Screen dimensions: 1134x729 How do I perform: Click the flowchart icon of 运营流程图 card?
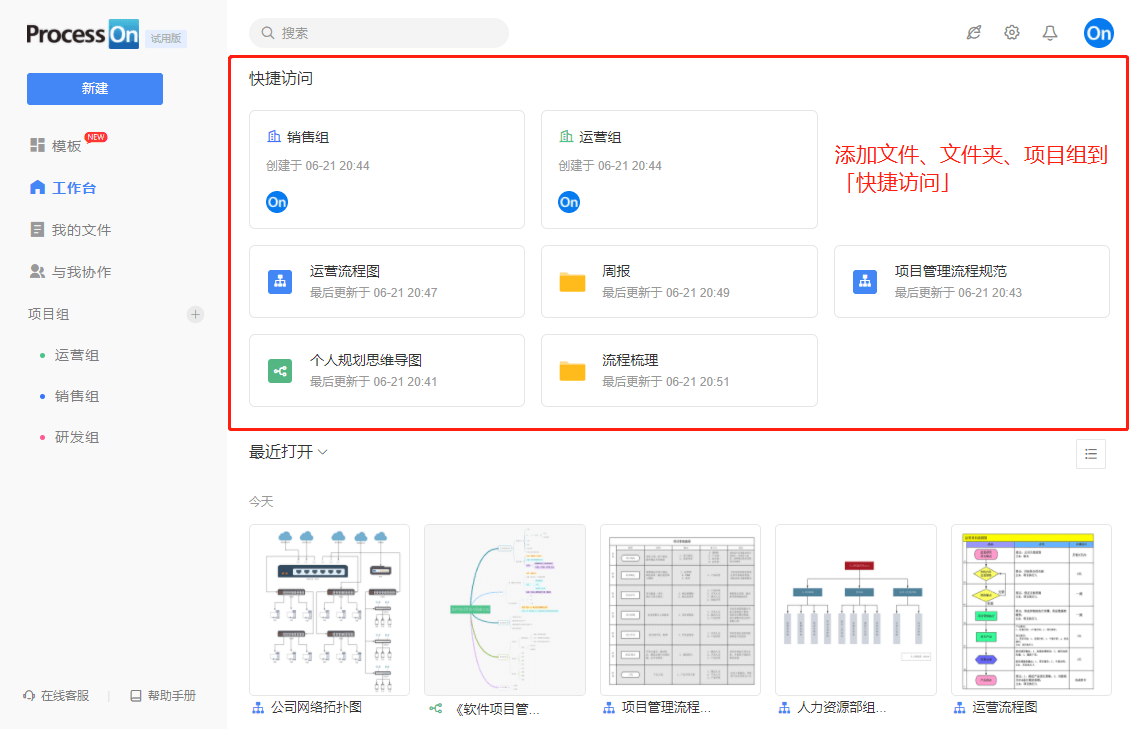click(x=280, y=282)
